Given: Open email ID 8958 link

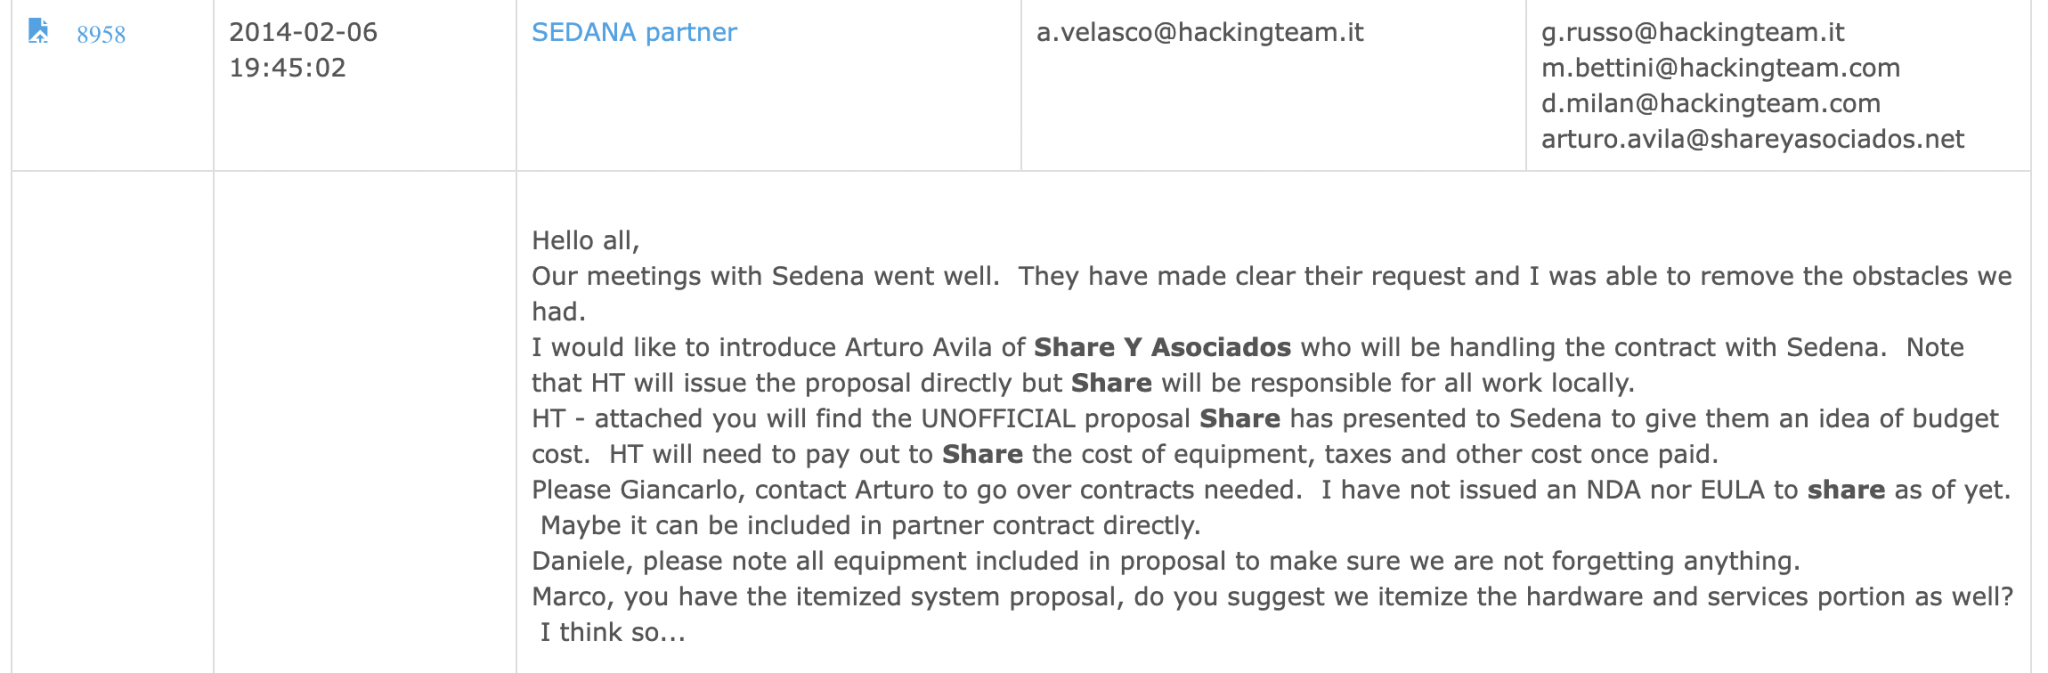Looking at the screenshot, I should [x=101, y=35].
